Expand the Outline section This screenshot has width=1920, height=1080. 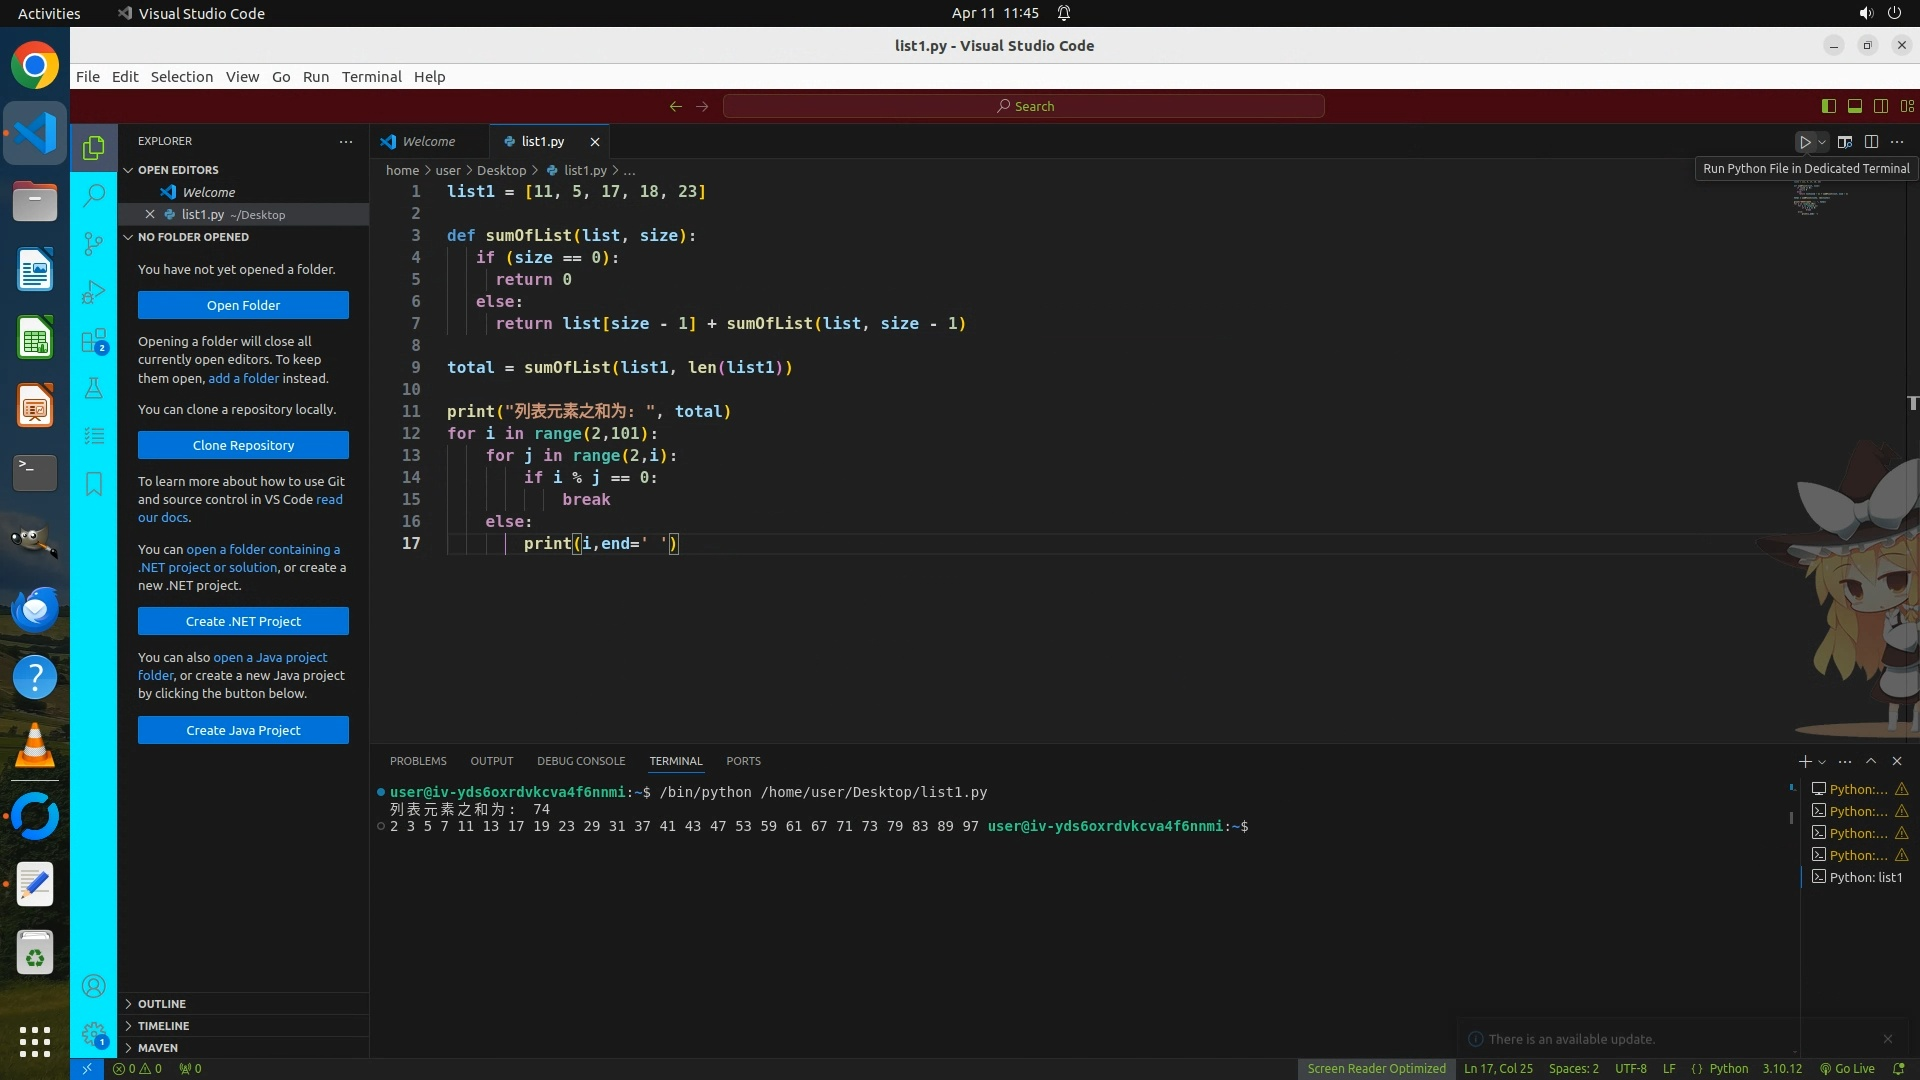pos(162,1004)
